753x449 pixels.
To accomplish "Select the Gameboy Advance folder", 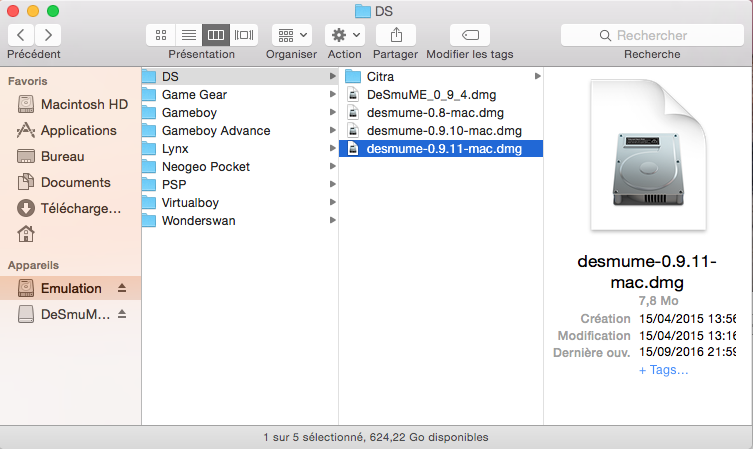I will click(240, 131).
